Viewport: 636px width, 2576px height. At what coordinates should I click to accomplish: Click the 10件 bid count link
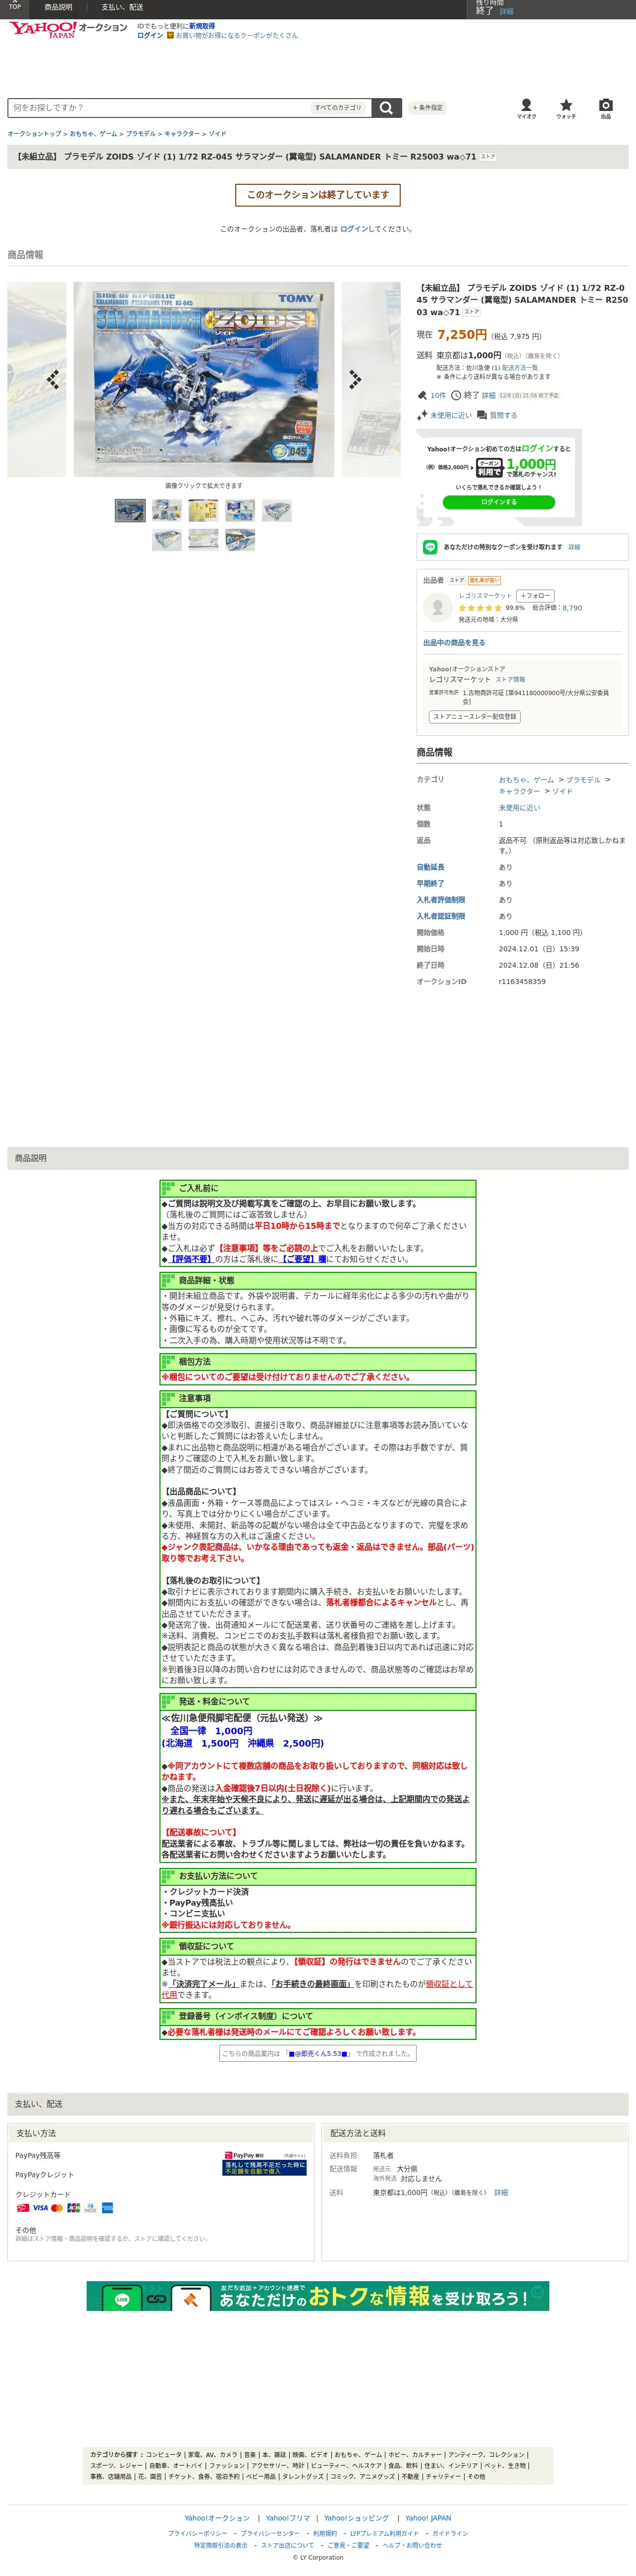438,395
